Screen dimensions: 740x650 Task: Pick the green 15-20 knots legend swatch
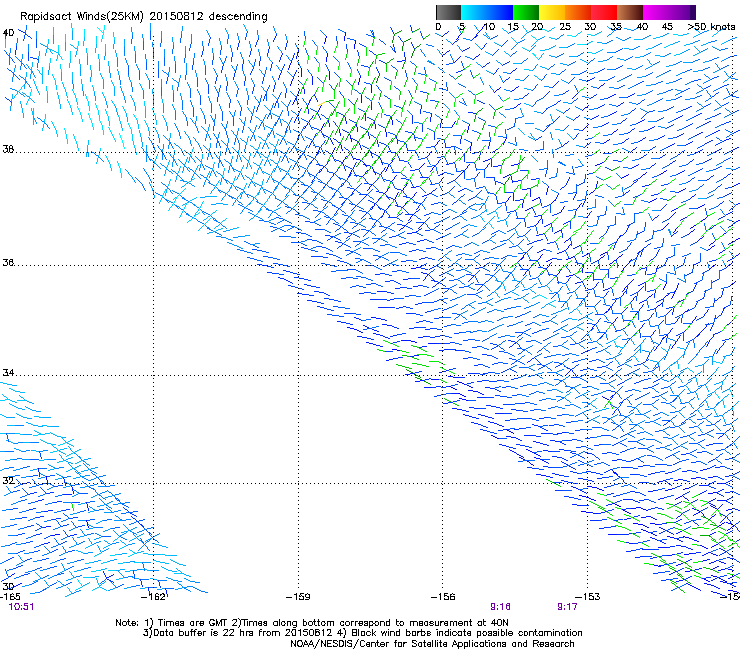[x=526, y=12]
